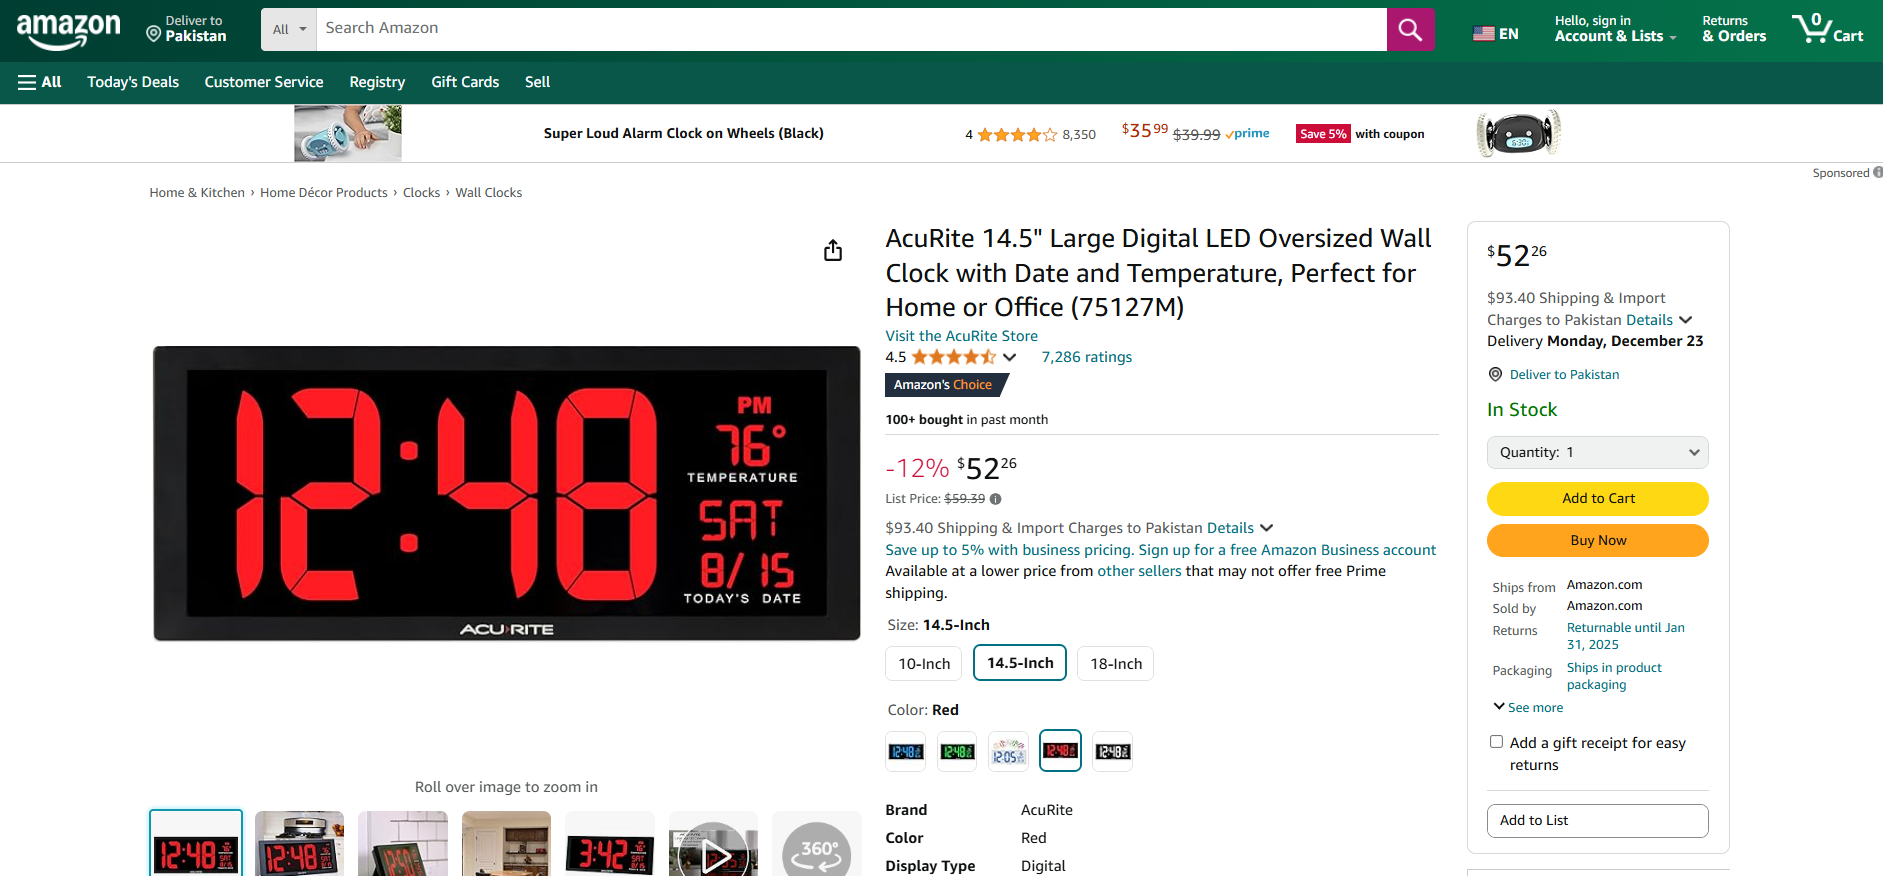This screenshot has height=876, width=1883.
Task: Open Clocks breadcrumb
Action: [x=421, y=193]
